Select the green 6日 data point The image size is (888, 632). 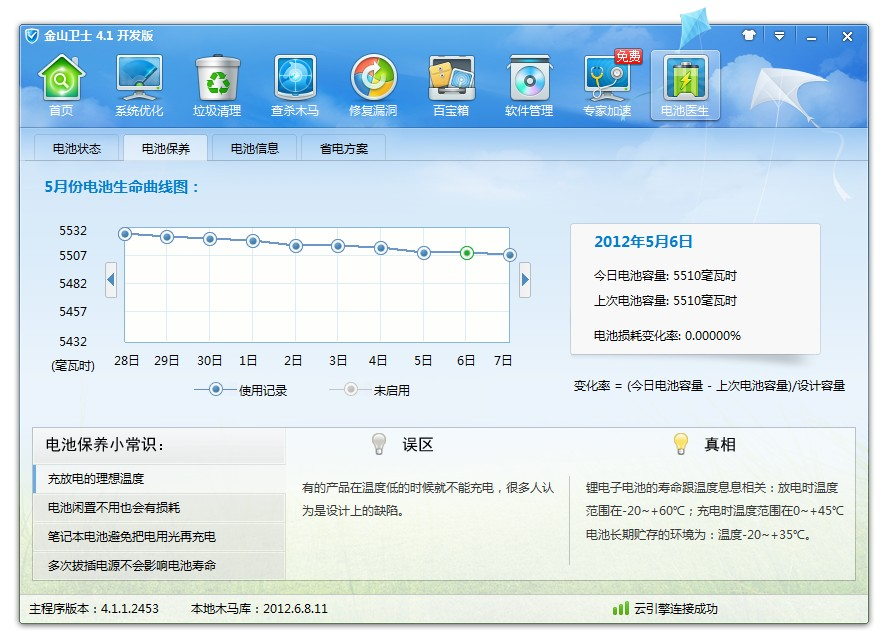coord(467,253)
